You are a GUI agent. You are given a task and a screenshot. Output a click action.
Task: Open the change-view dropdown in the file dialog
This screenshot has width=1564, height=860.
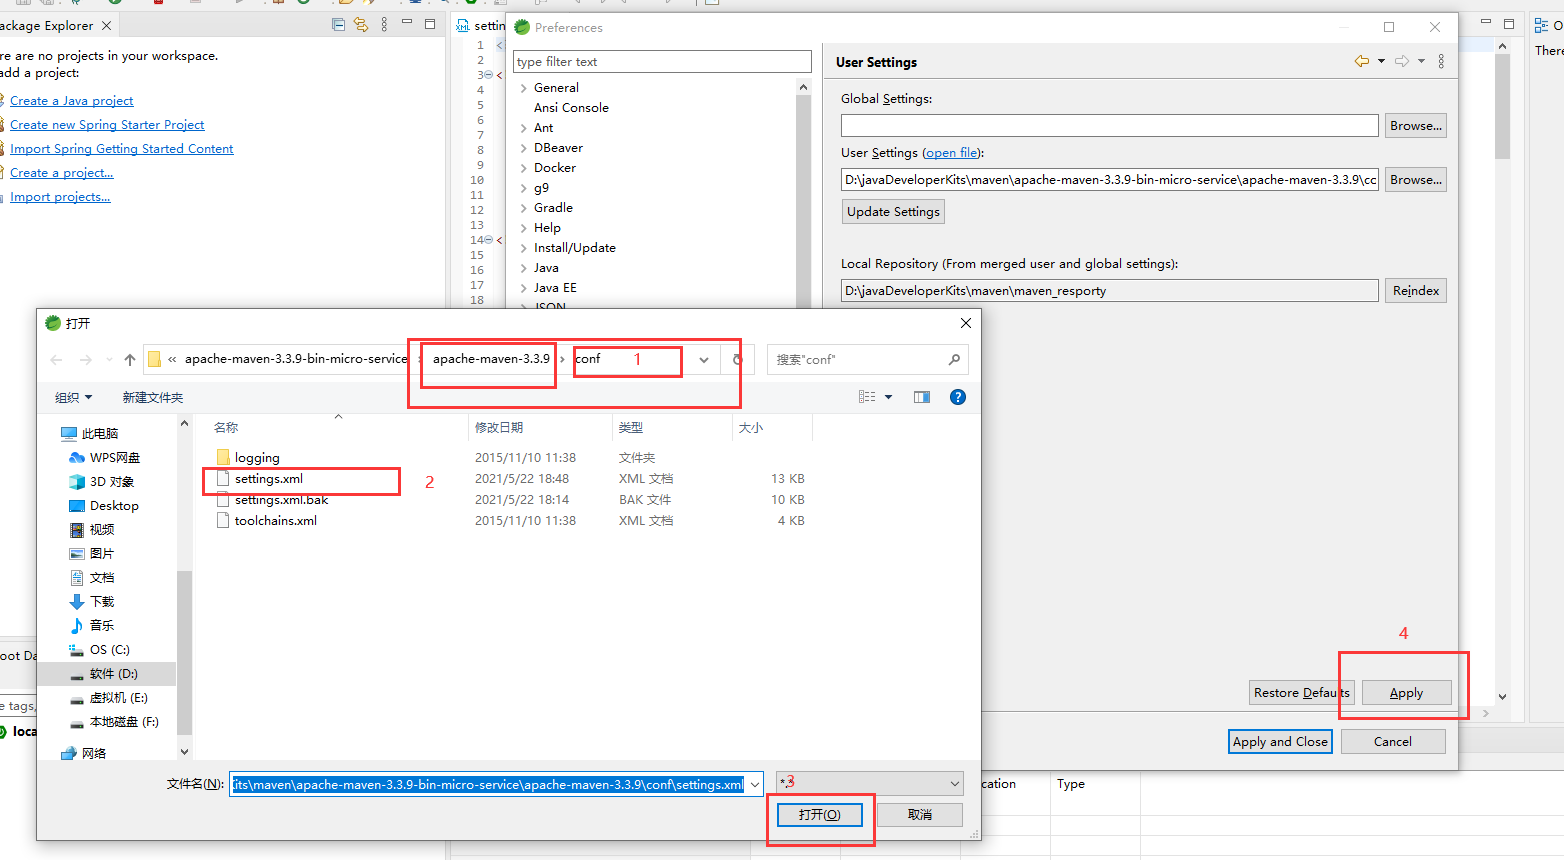point(888,396)
